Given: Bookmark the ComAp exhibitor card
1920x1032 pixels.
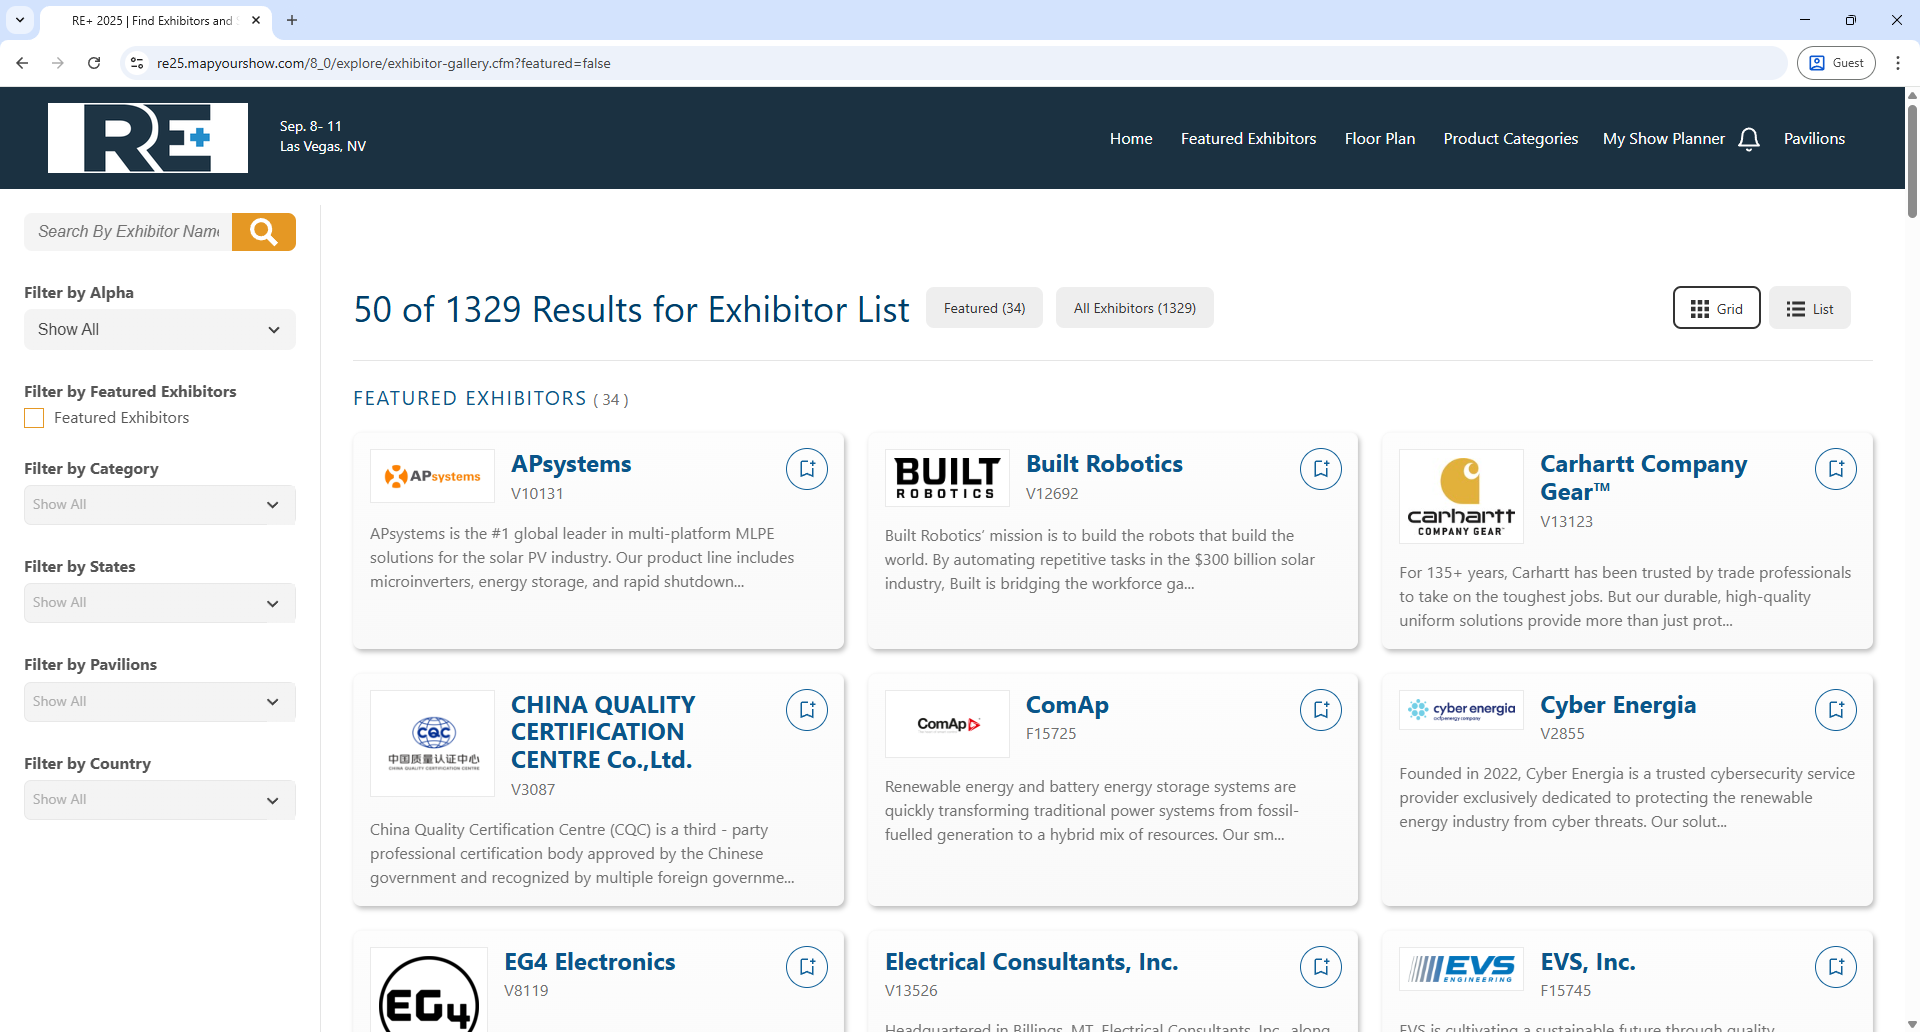Looking at the screenshot, I should 1321,709.
